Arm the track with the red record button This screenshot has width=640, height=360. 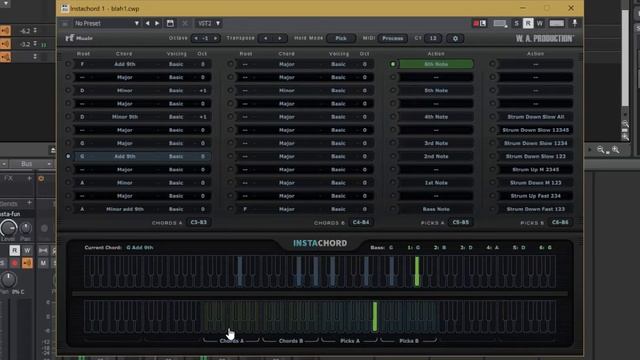(14, 263)
